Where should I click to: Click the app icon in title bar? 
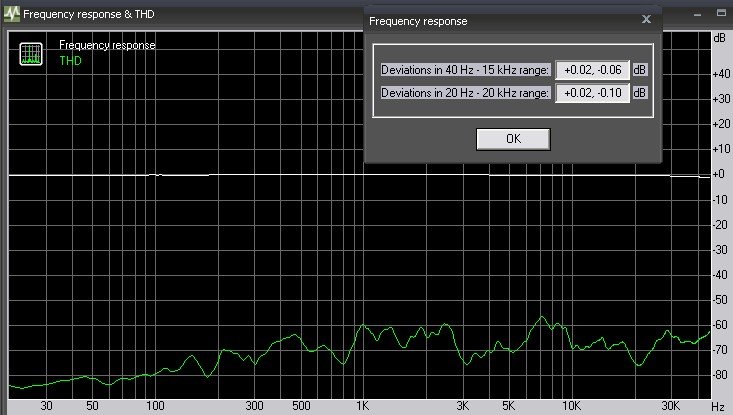click(12, 14)
